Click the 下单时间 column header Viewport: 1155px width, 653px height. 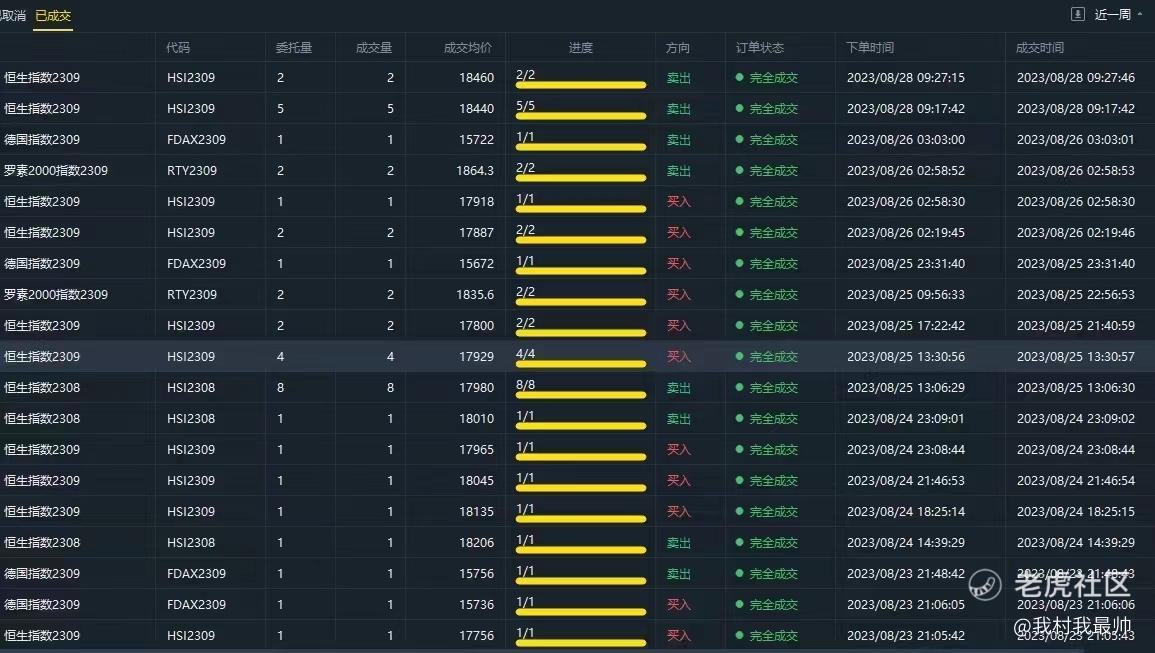click(870, 47)
